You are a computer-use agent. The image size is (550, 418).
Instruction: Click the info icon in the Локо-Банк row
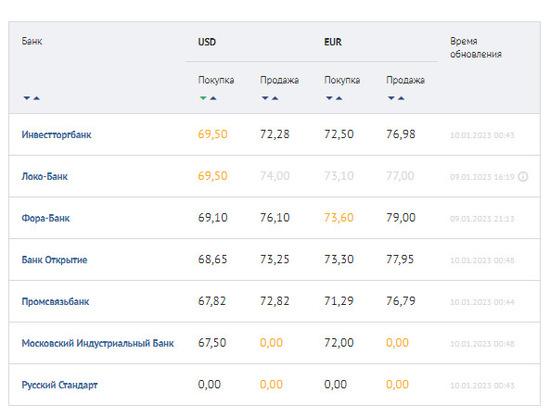click(523, 176)
